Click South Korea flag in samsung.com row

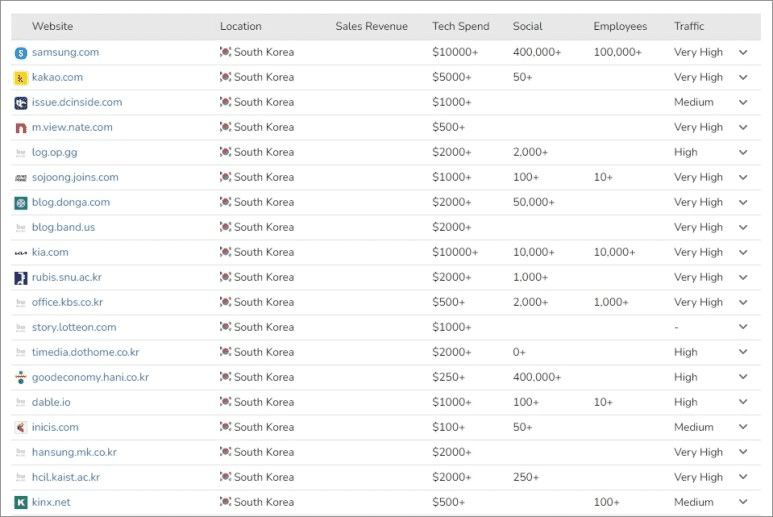[x=225, y=52]
